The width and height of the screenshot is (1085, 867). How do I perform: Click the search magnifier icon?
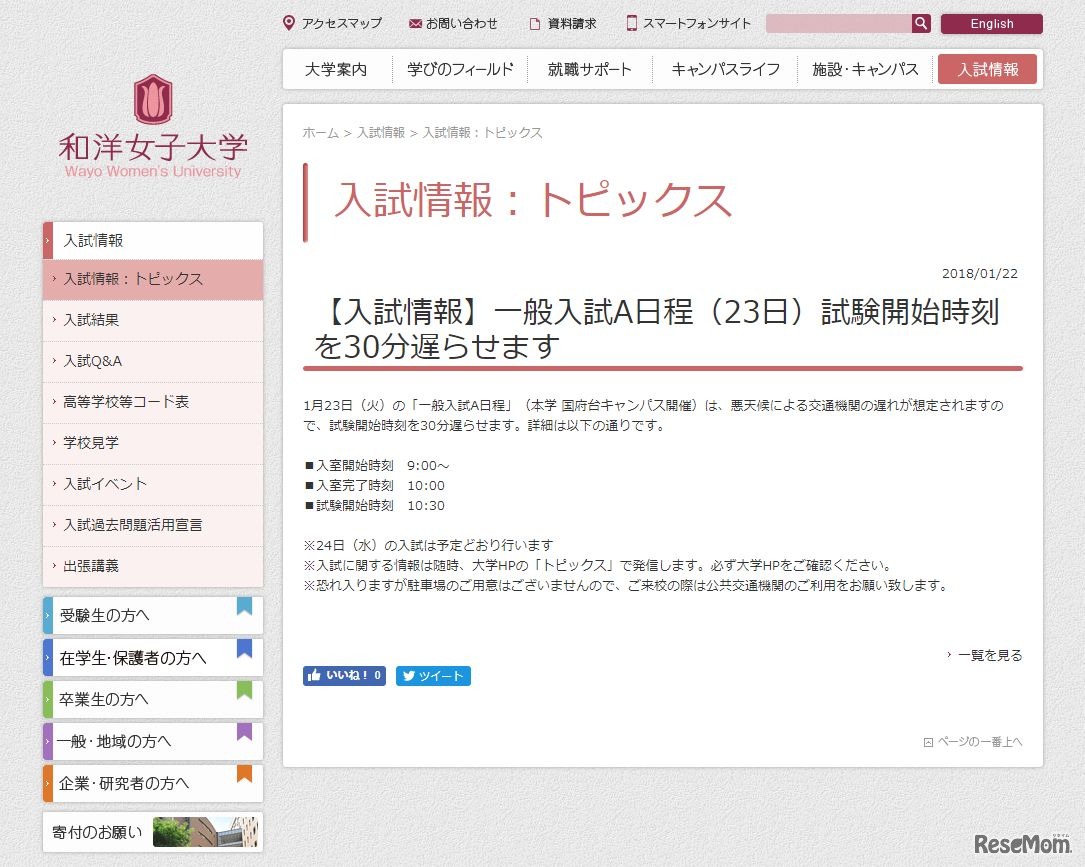click(921, 24)
